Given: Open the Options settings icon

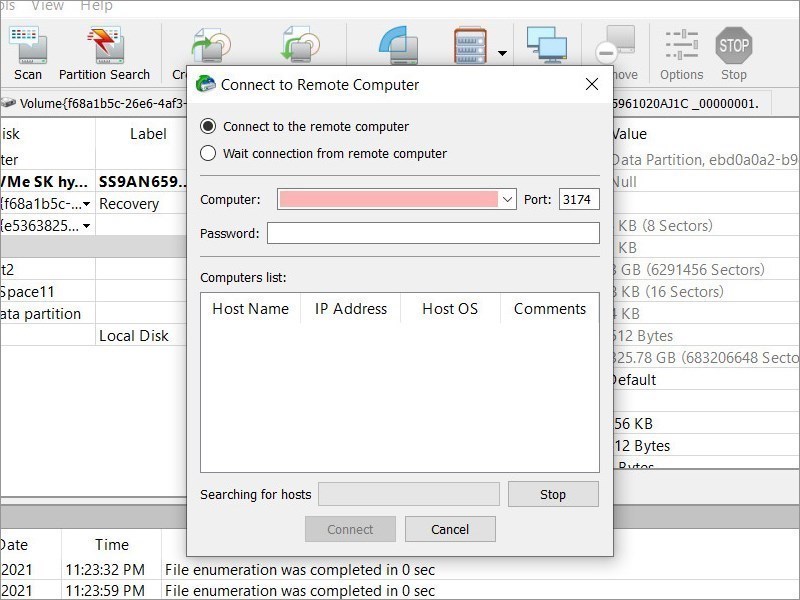Looking at the screenshot, I should point(682,46).
